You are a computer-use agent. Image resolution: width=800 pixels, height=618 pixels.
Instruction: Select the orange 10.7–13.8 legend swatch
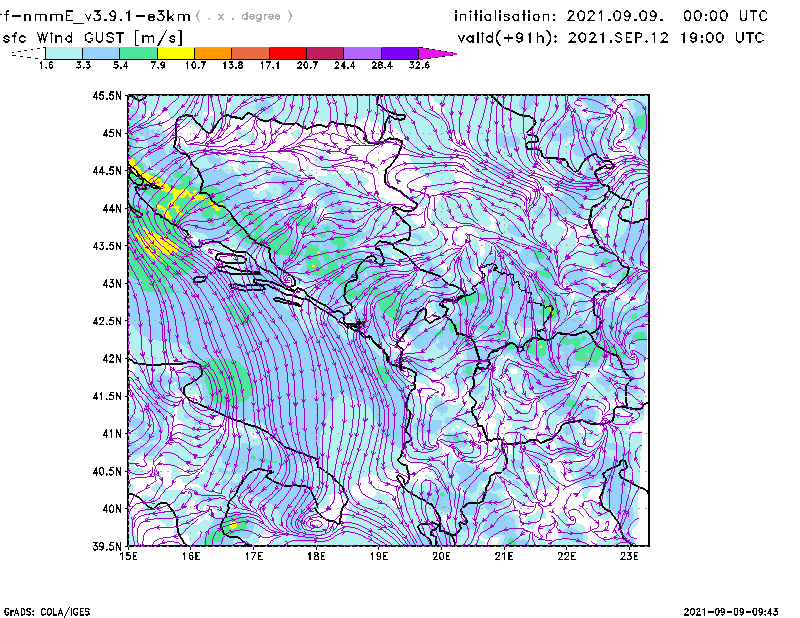pyautogui.click(x=213, y=53)
